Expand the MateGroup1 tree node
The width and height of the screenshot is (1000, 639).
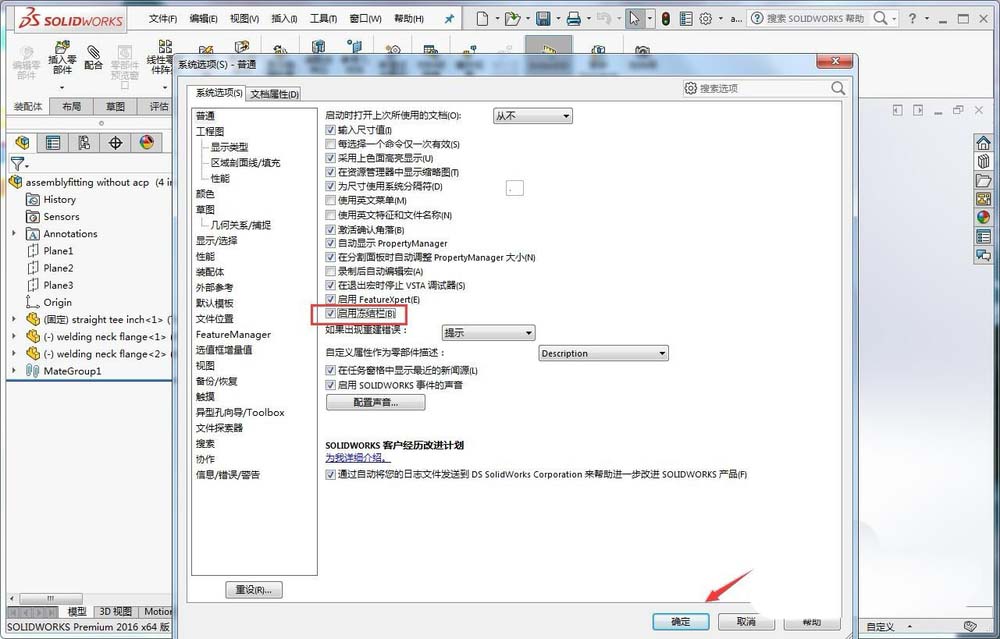[14, 370]
